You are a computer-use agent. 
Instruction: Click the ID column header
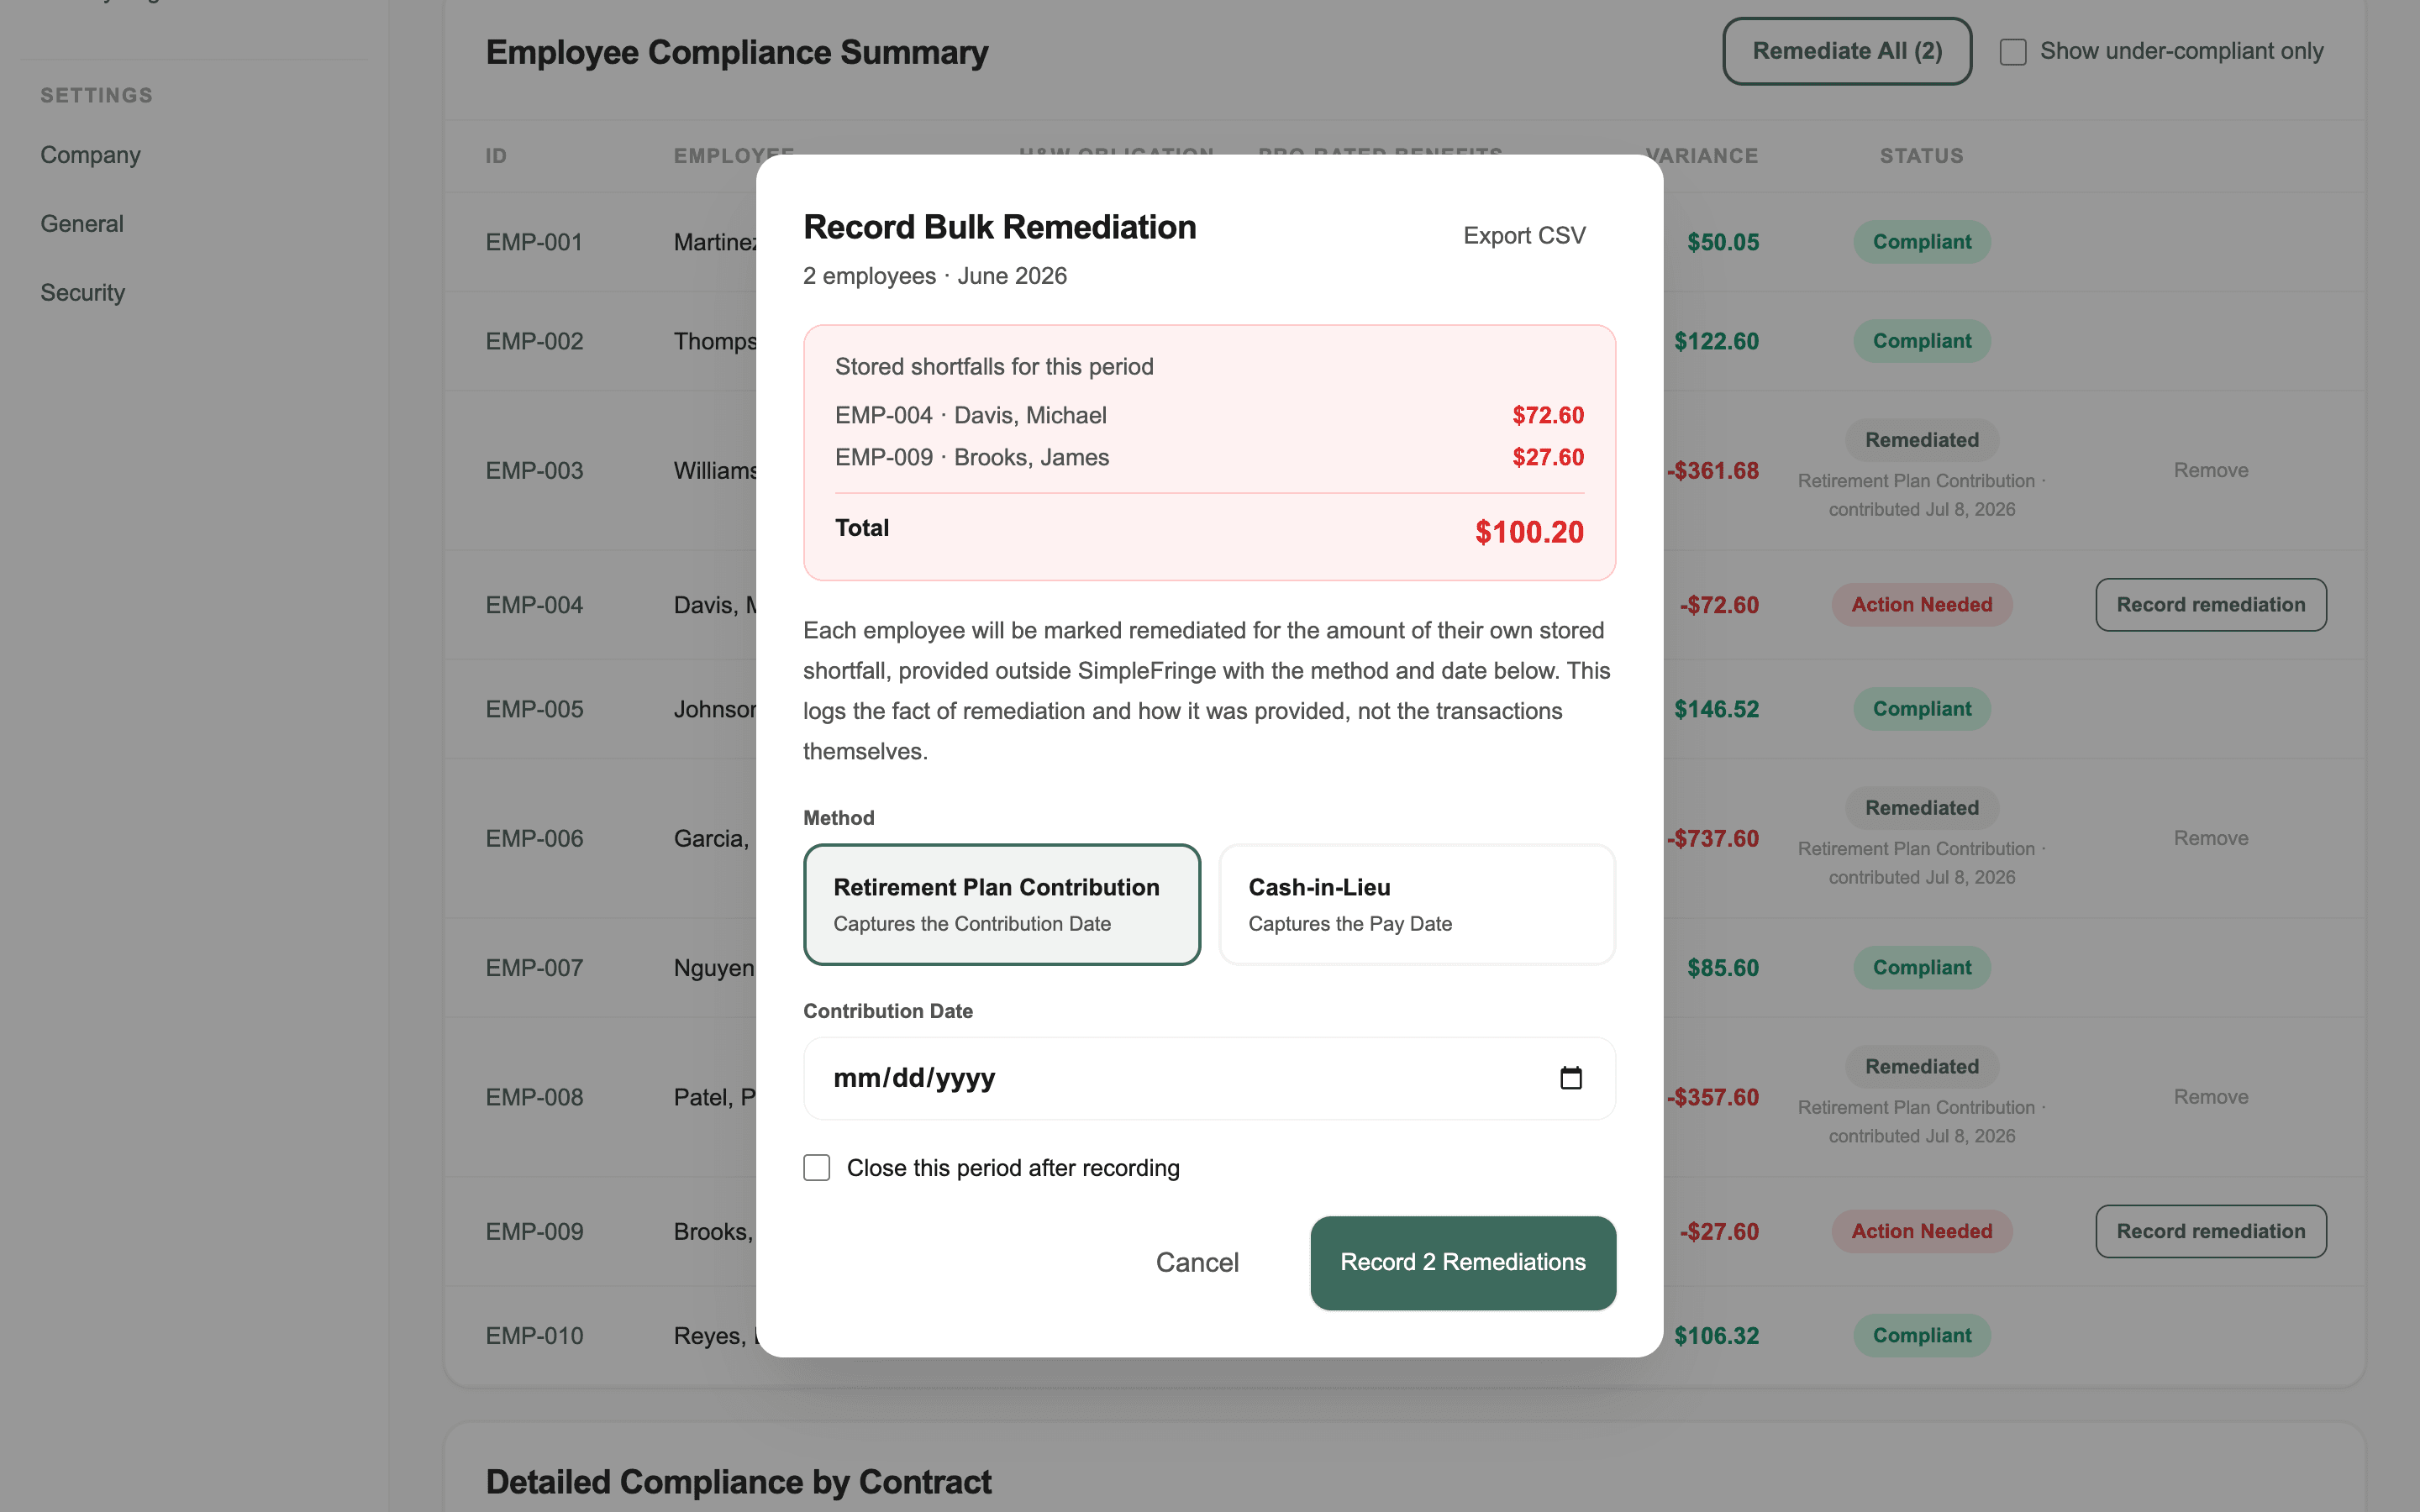click(x=496, y=156)
